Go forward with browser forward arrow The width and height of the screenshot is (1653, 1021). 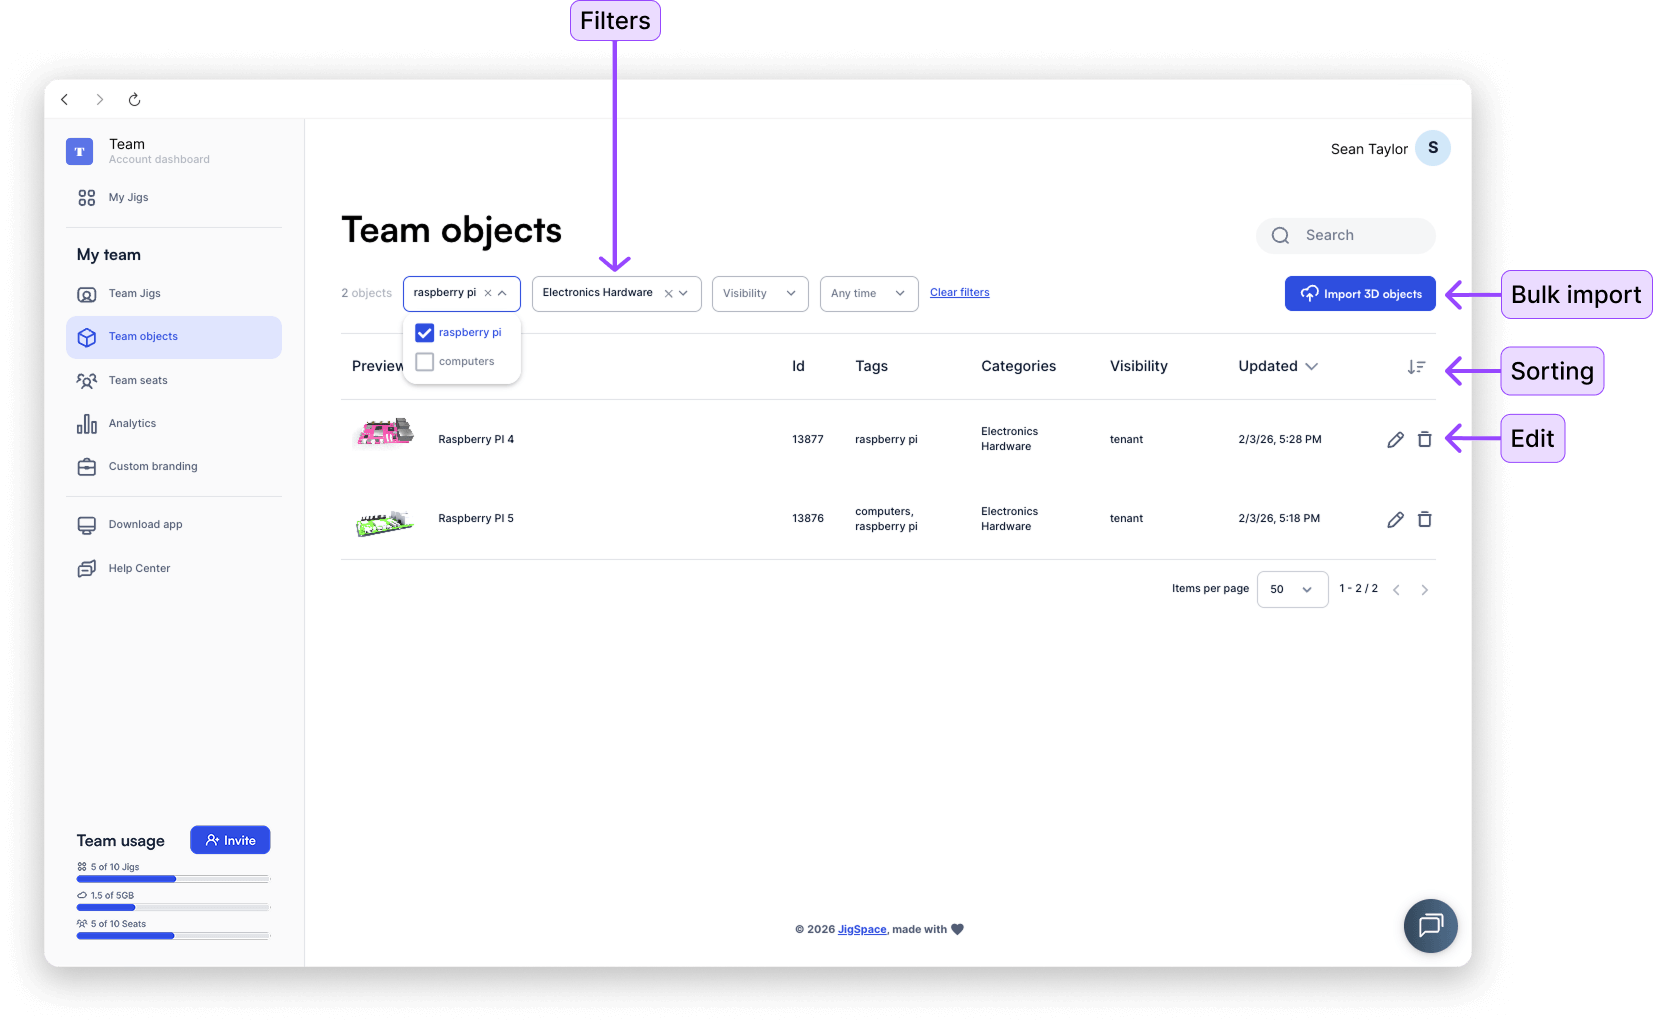point(99,99)
